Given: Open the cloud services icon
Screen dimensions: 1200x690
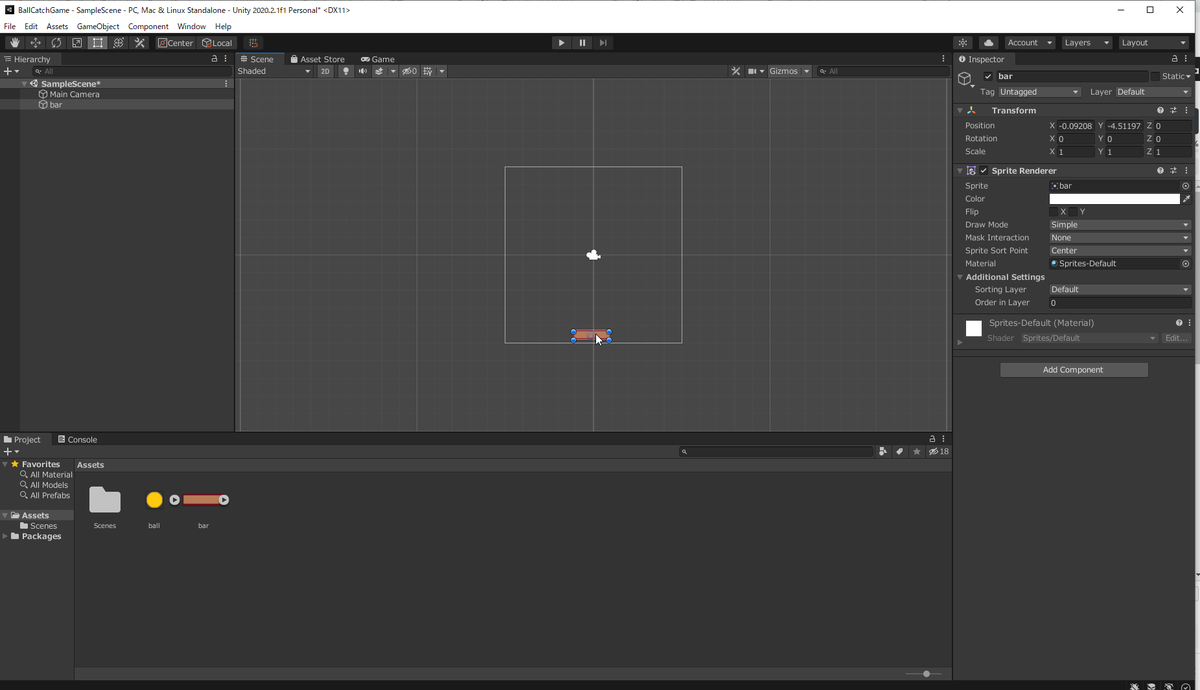Looking at the screenshot, I should point(989,43).
